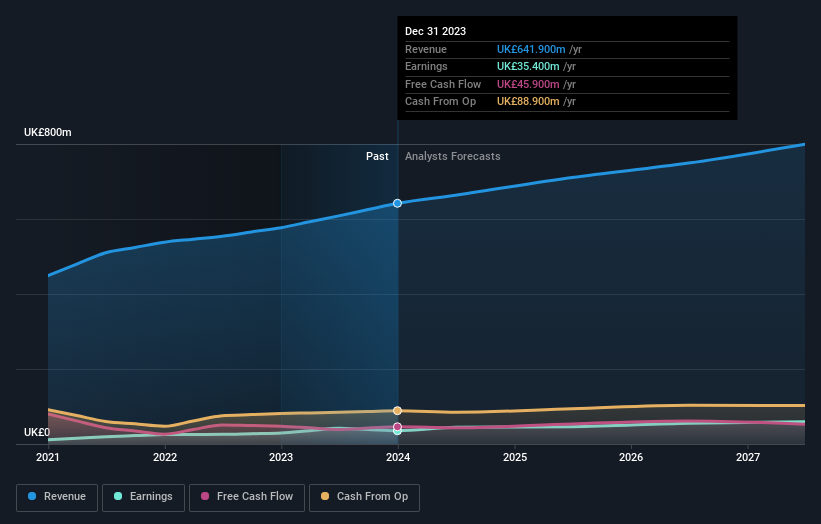Click the UK£641.900m revenue value
Screen dimensions: 821x524
click(531, 49)
